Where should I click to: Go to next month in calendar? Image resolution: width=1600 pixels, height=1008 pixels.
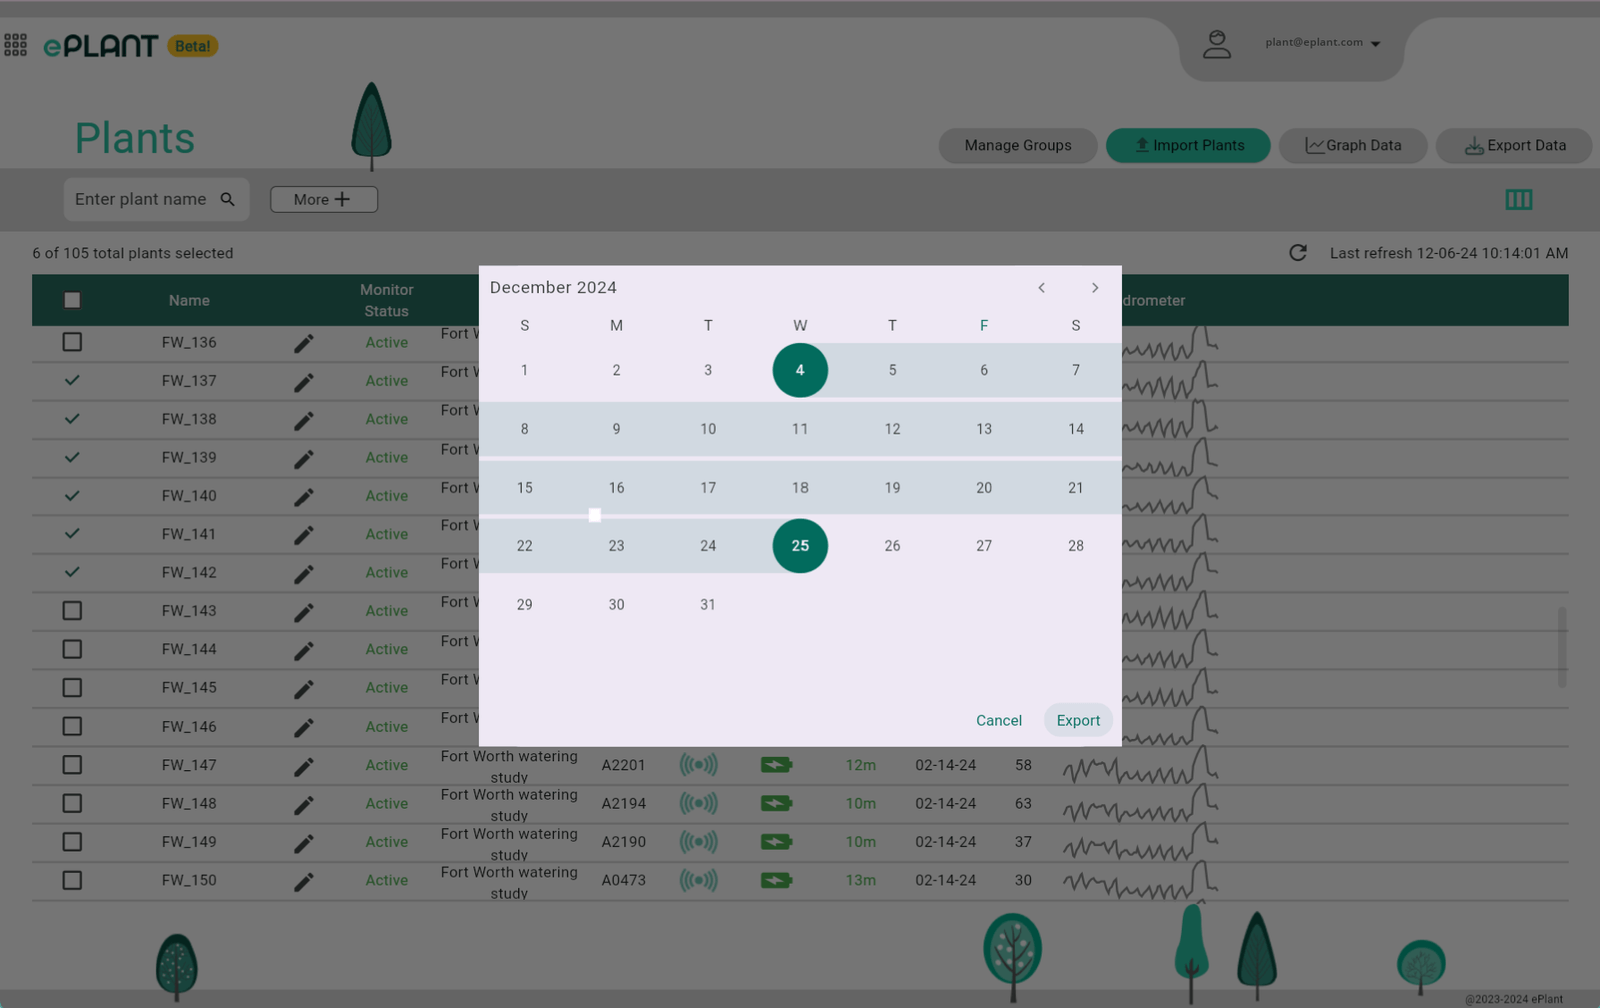(1094, 288)
